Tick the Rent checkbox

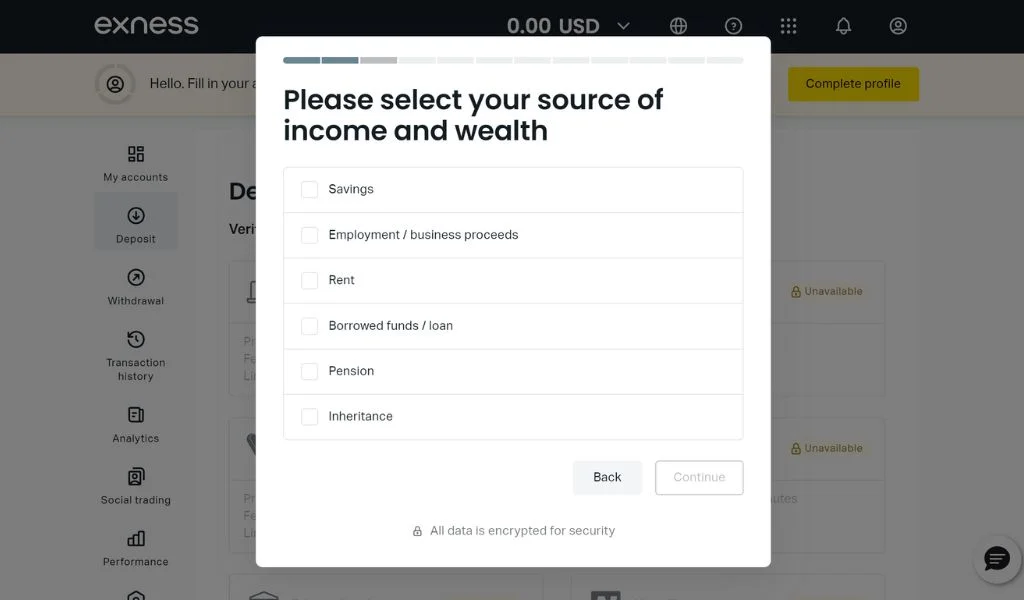(310, 280)
